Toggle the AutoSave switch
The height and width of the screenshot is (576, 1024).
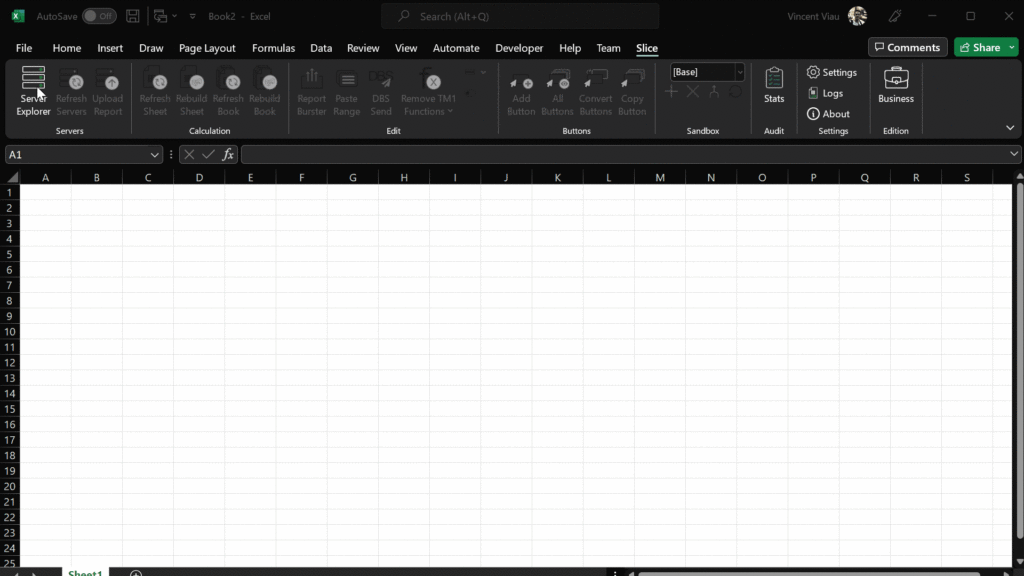(99, 17)
